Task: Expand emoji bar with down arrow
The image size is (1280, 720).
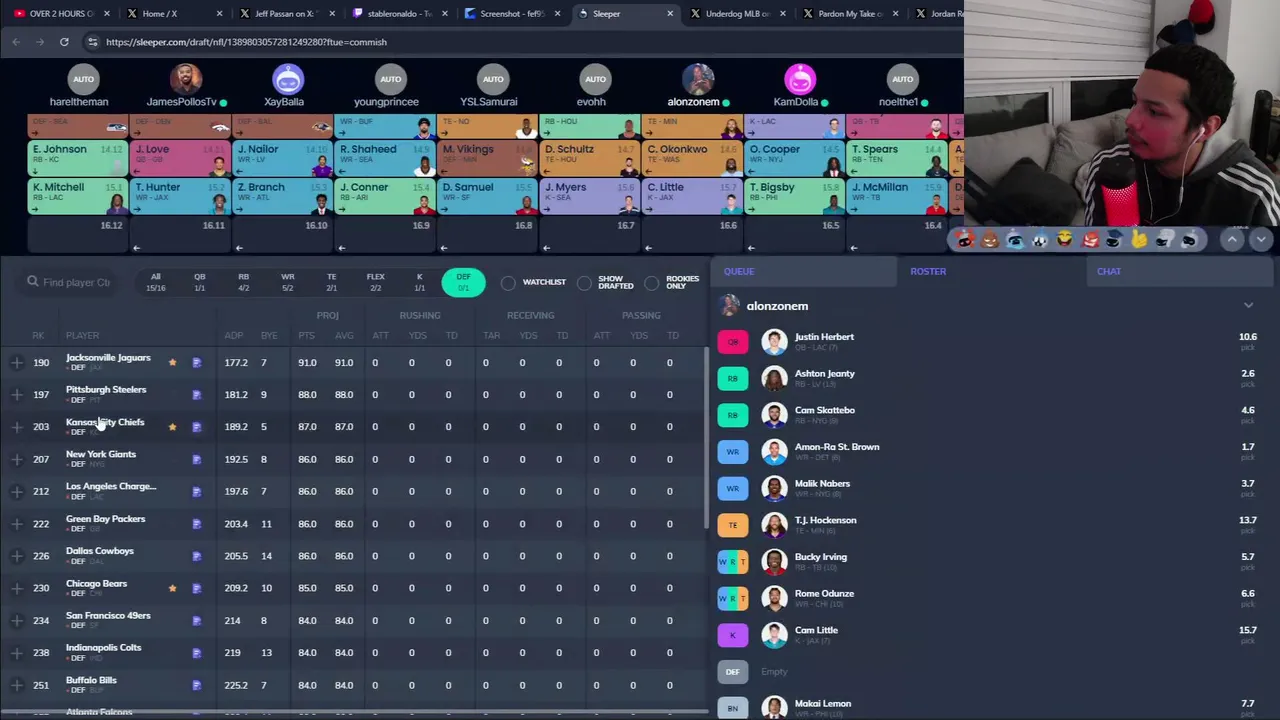Action: click(1261, 239)
